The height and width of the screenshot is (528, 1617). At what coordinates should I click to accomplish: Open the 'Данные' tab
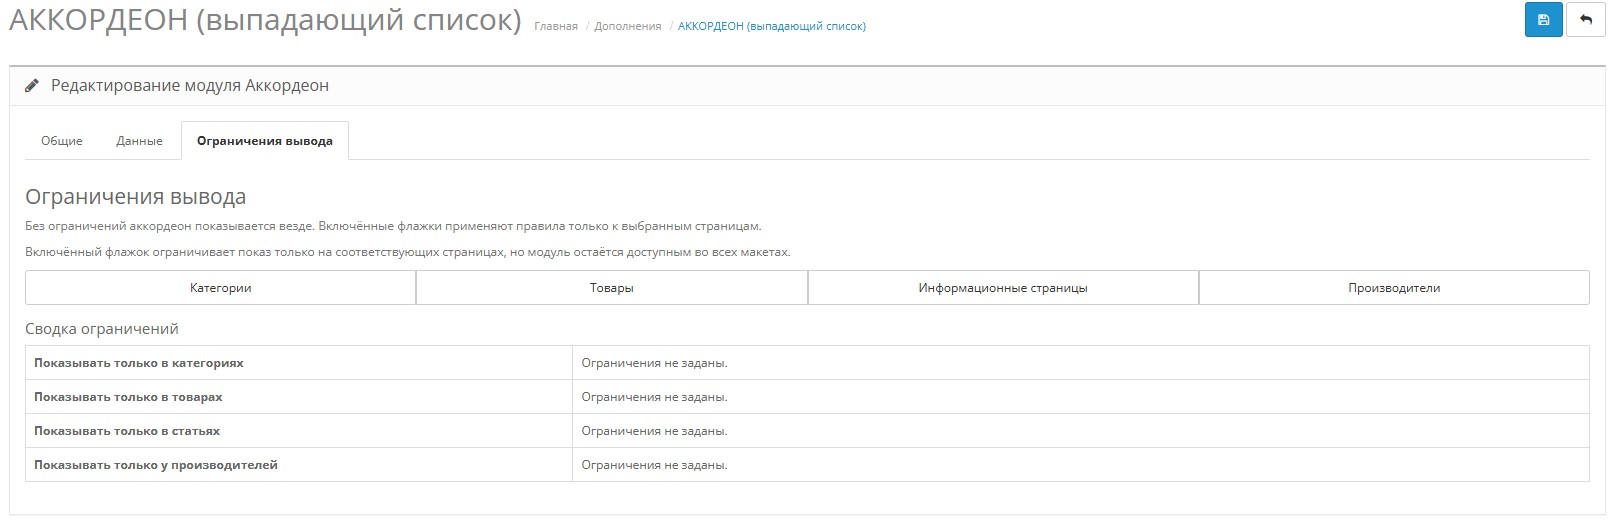click(x=139, y=141)
